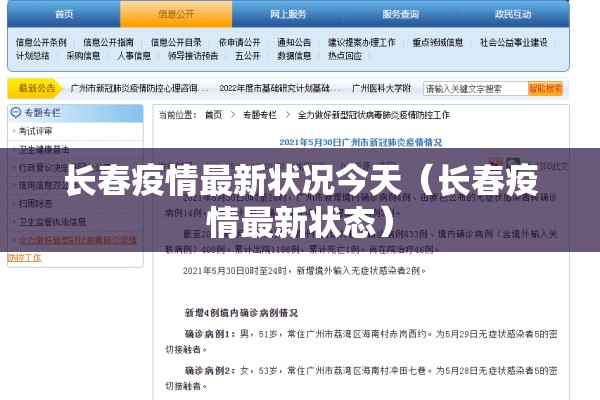Click the article title 2021年5月30日广州市新冠肺炎疫情情况
This screenshot has width=600, height=400.
click(x=360, y=142)
